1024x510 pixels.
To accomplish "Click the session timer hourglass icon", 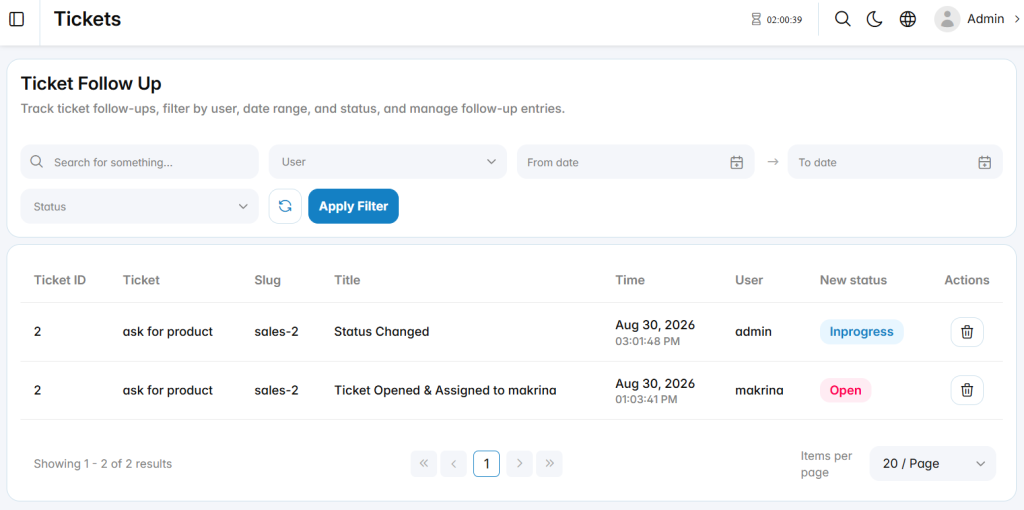I will click(756, 20).
